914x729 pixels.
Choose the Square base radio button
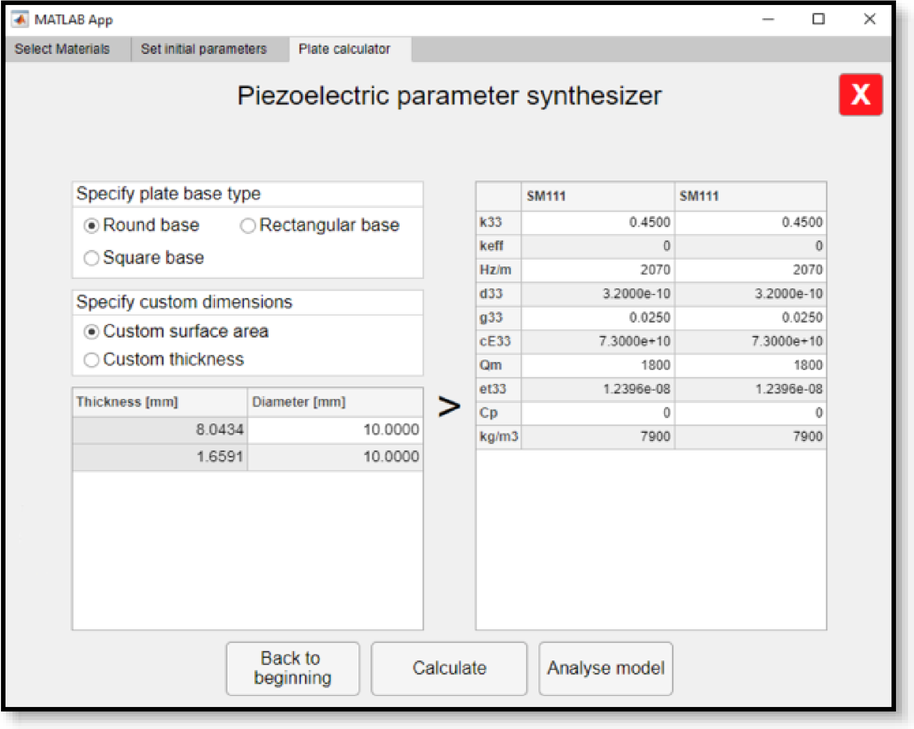(x=92, y=258)
